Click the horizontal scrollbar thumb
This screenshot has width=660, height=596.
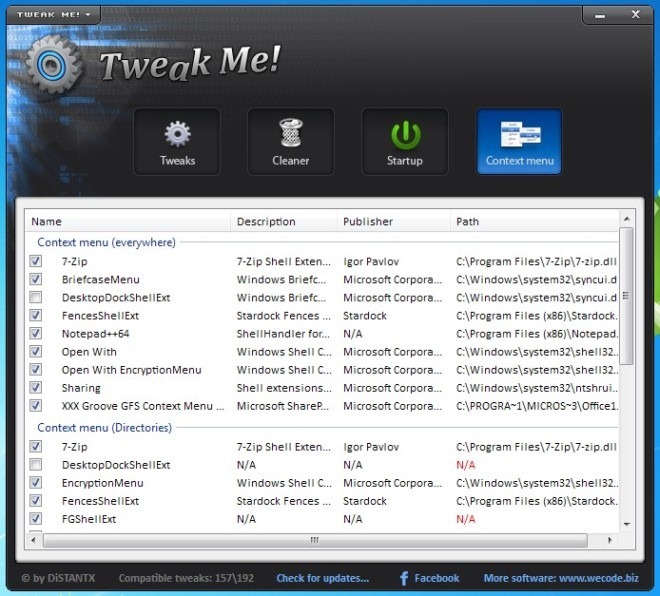click(x=315, y=540)
